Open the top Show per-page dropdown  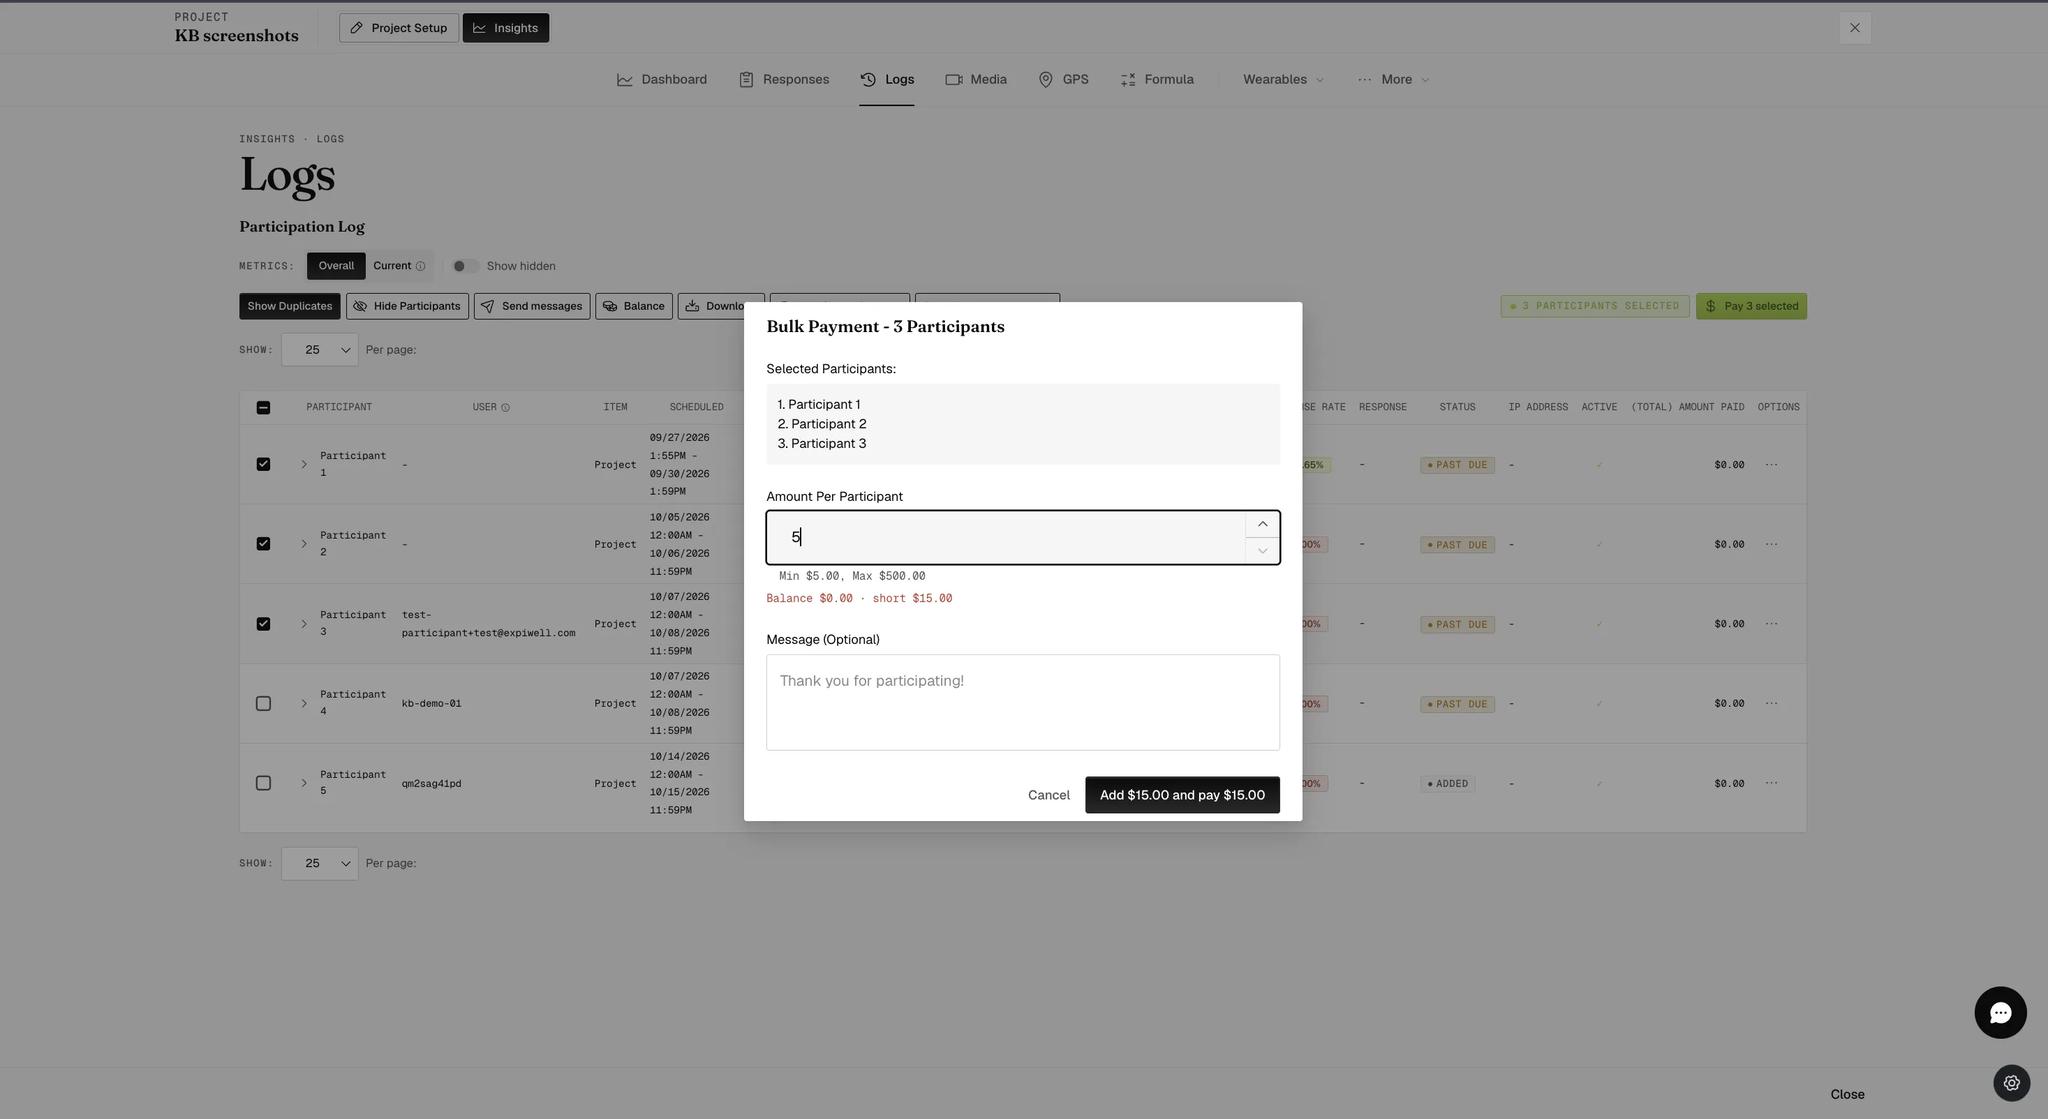(x=320, y=350)
